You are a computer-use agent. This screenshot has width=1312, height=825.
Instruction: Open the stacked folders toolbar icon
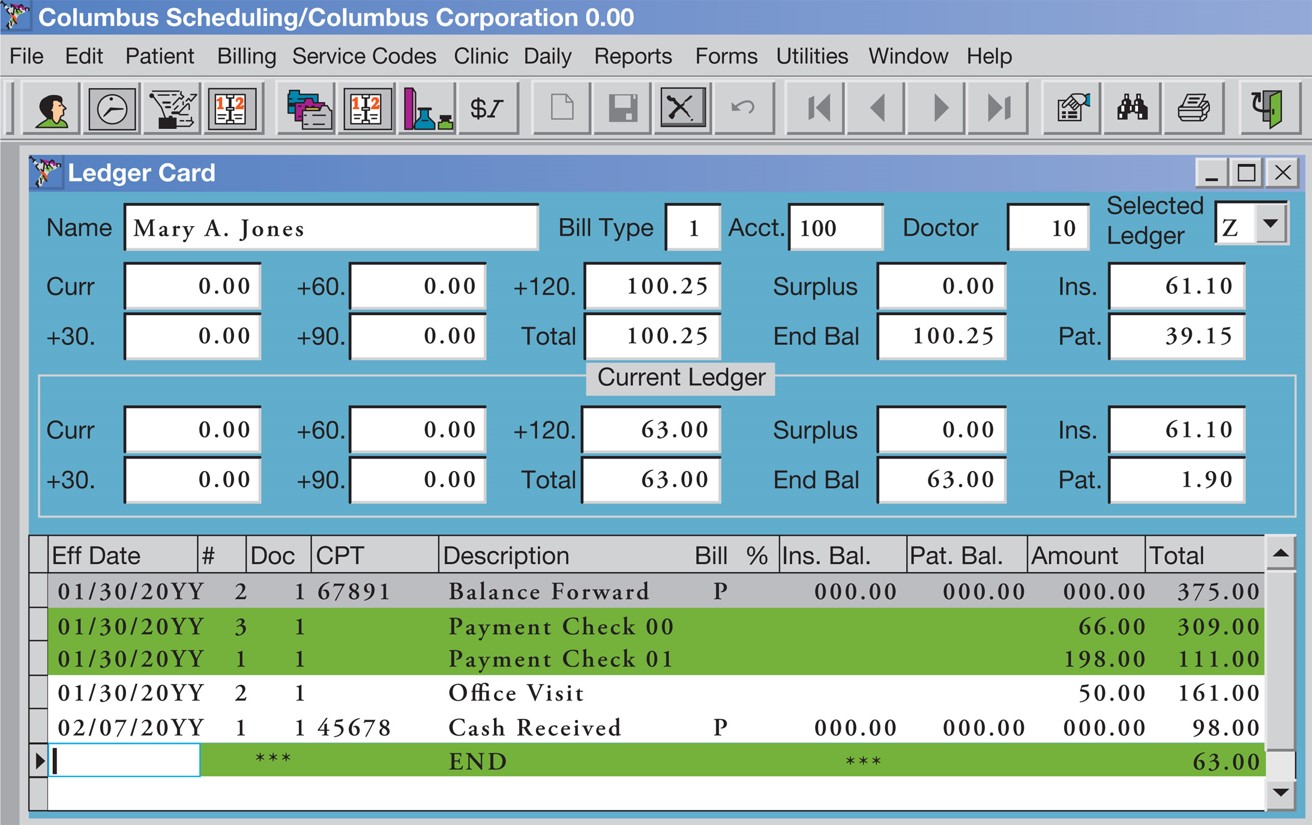click(308, 108)
